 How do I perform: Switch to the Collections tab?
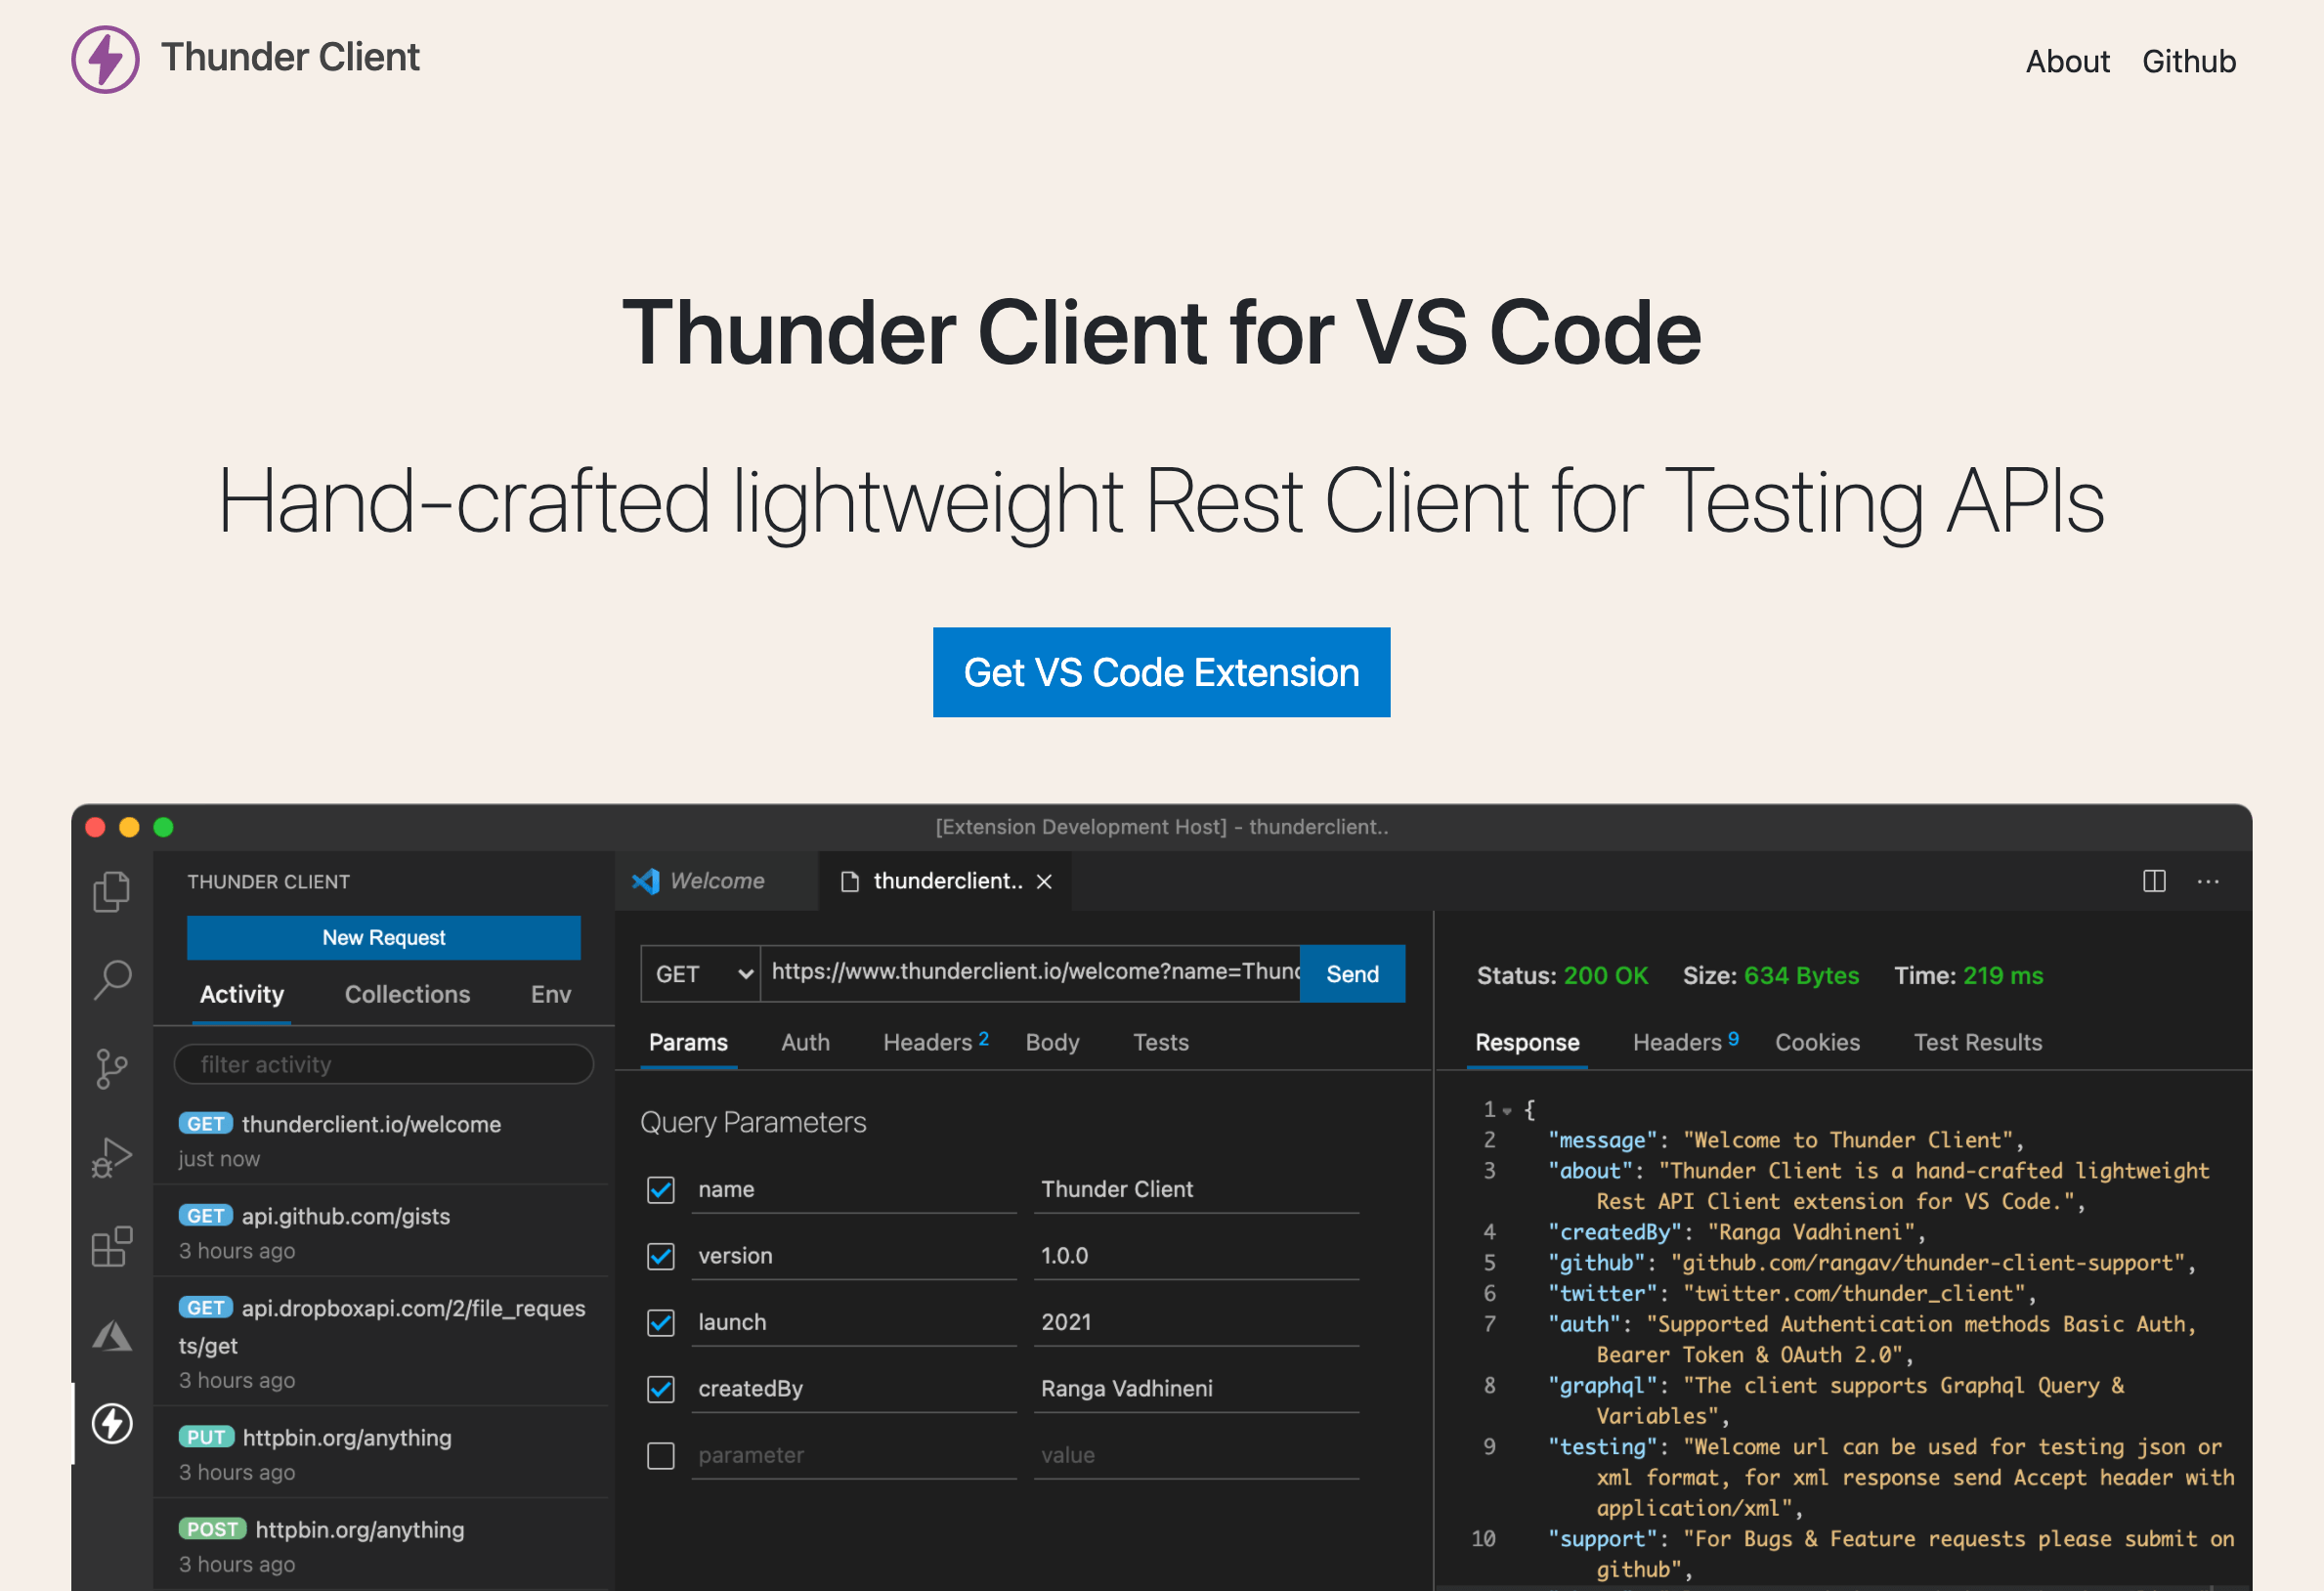[407, 994]
